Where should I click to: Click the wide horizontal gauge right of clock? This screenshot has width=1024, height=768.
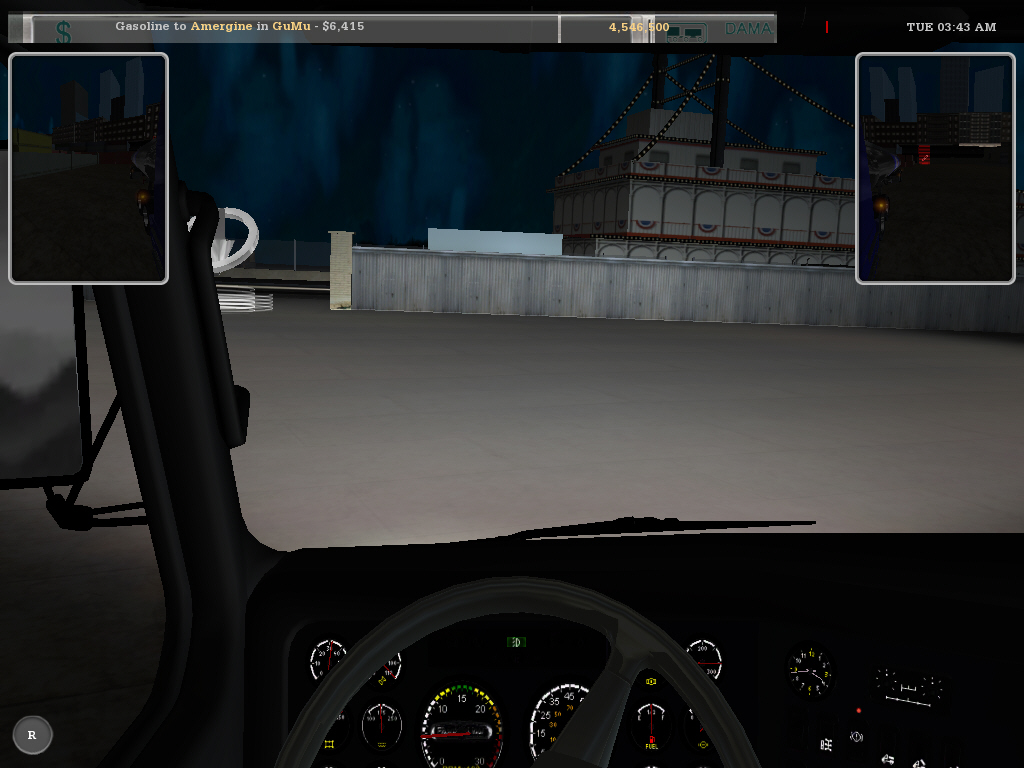coord(910,688)
